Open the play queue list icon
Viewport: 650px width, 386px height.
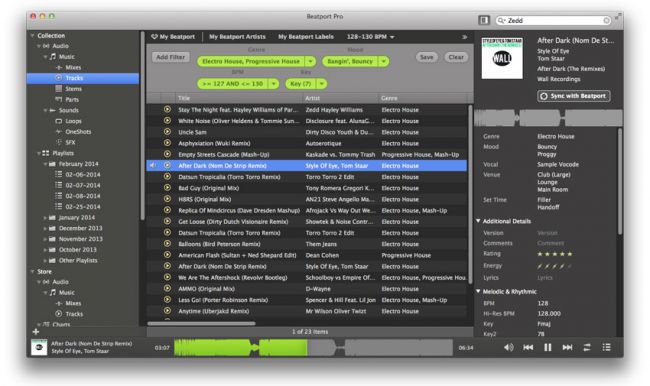606,347
